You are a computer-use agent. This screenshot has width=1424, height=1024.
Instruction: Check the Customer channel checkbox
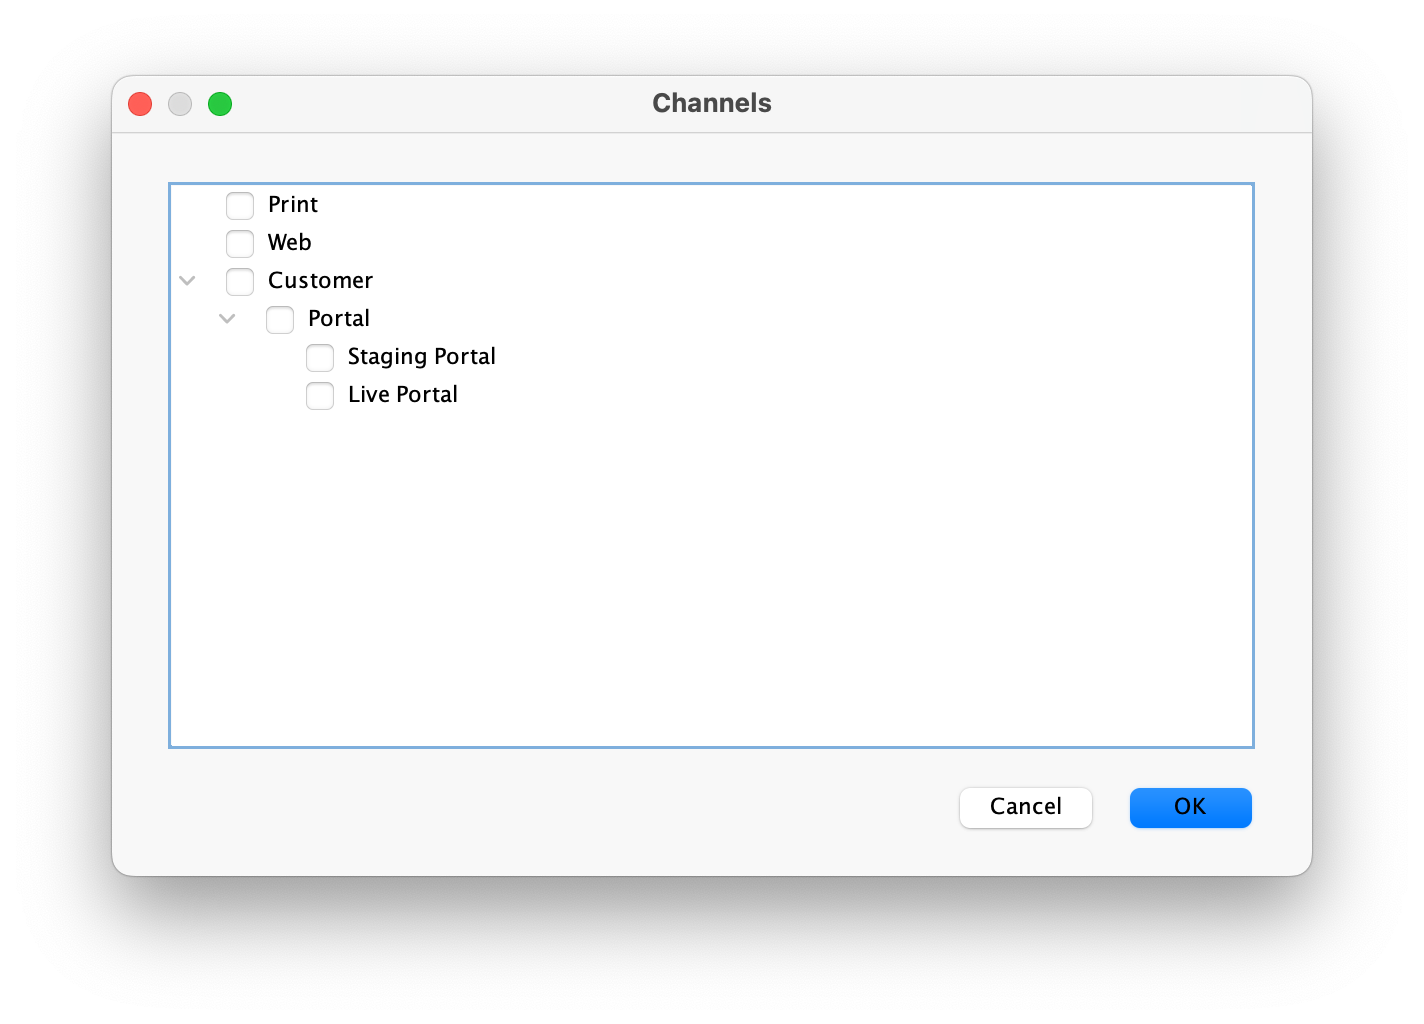[240, 281]
